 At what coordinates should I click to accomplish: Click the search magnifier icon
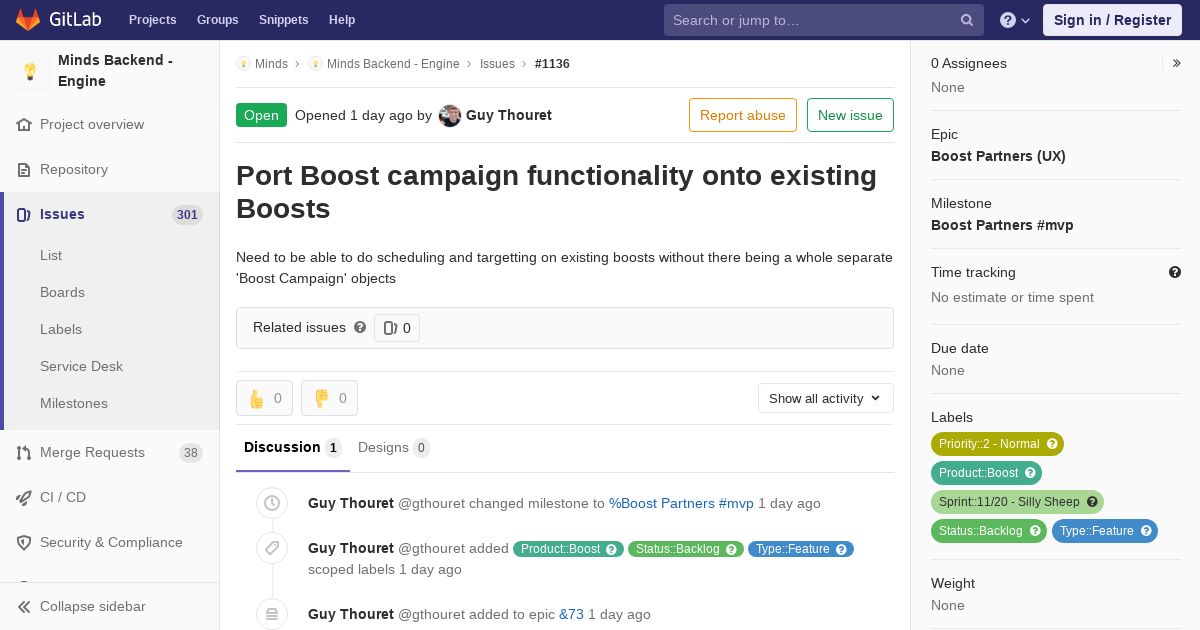(x=967, y=20)
